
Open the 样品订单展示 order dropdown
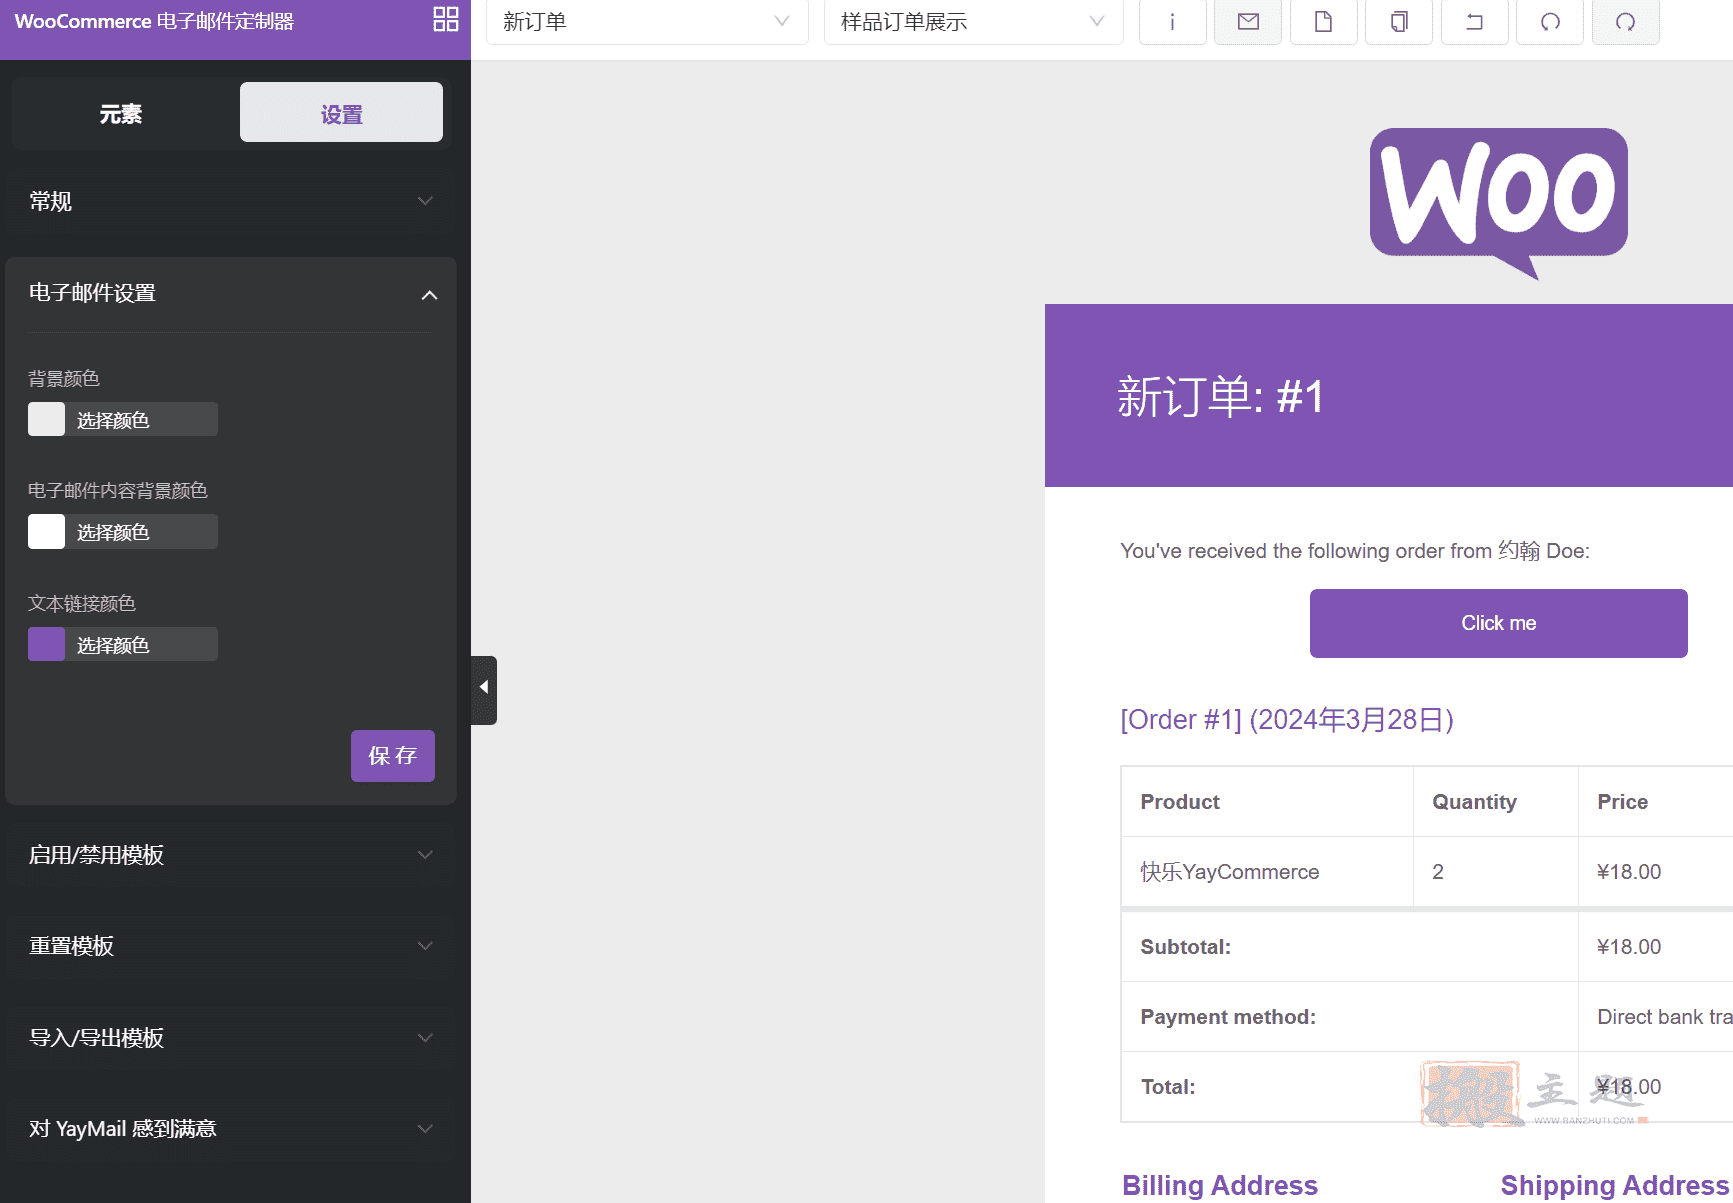pos(973,22)
